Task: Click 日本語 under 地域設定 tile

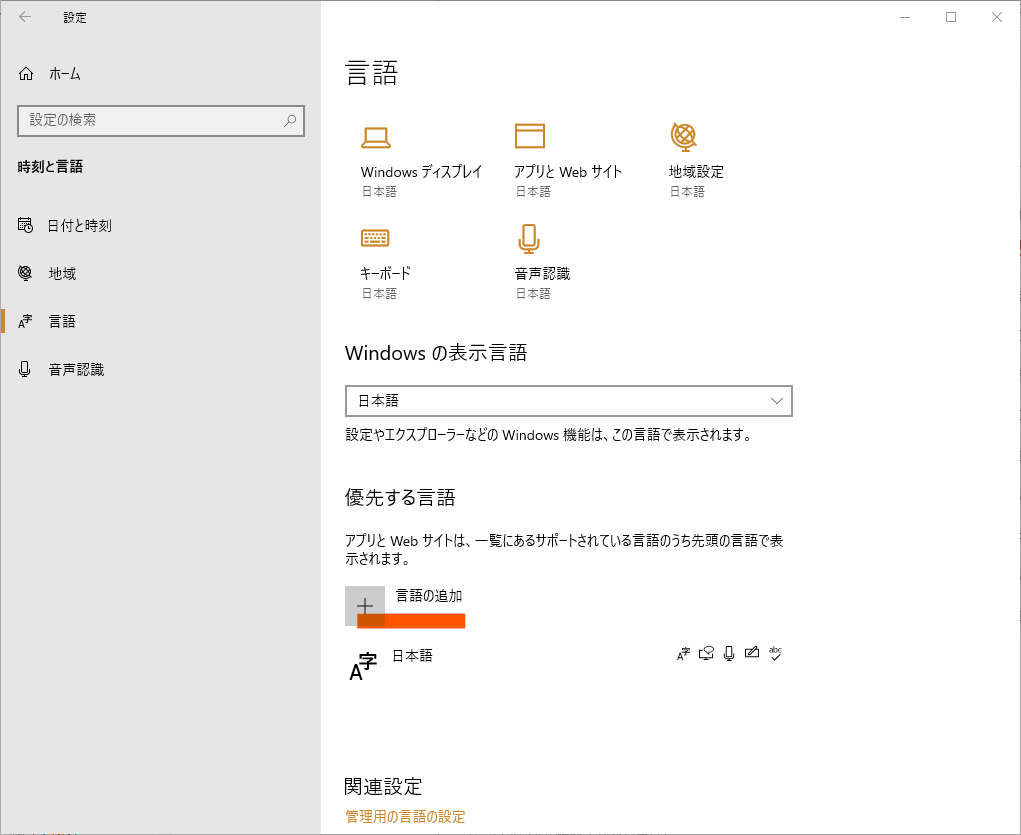Action: 687,191
